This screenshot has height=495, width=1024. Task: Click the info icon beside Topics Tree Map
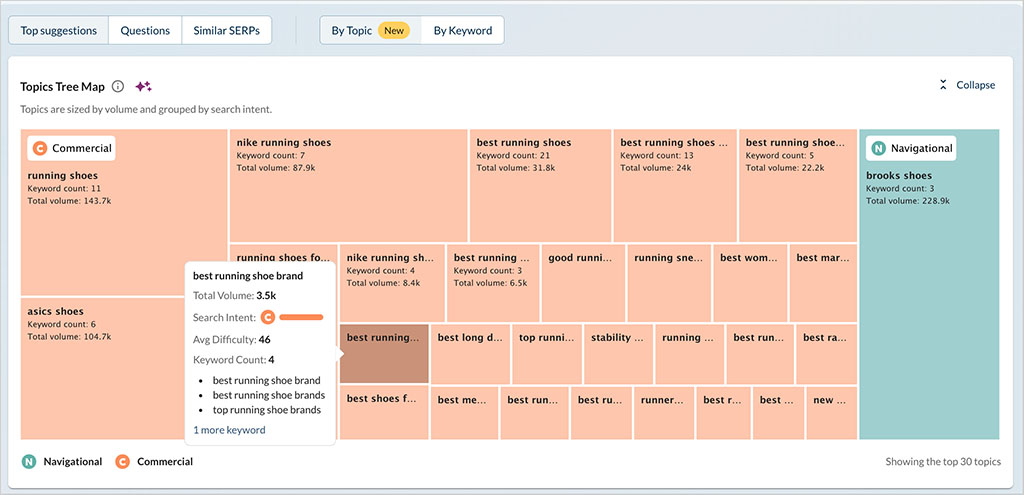pos(118,86)
